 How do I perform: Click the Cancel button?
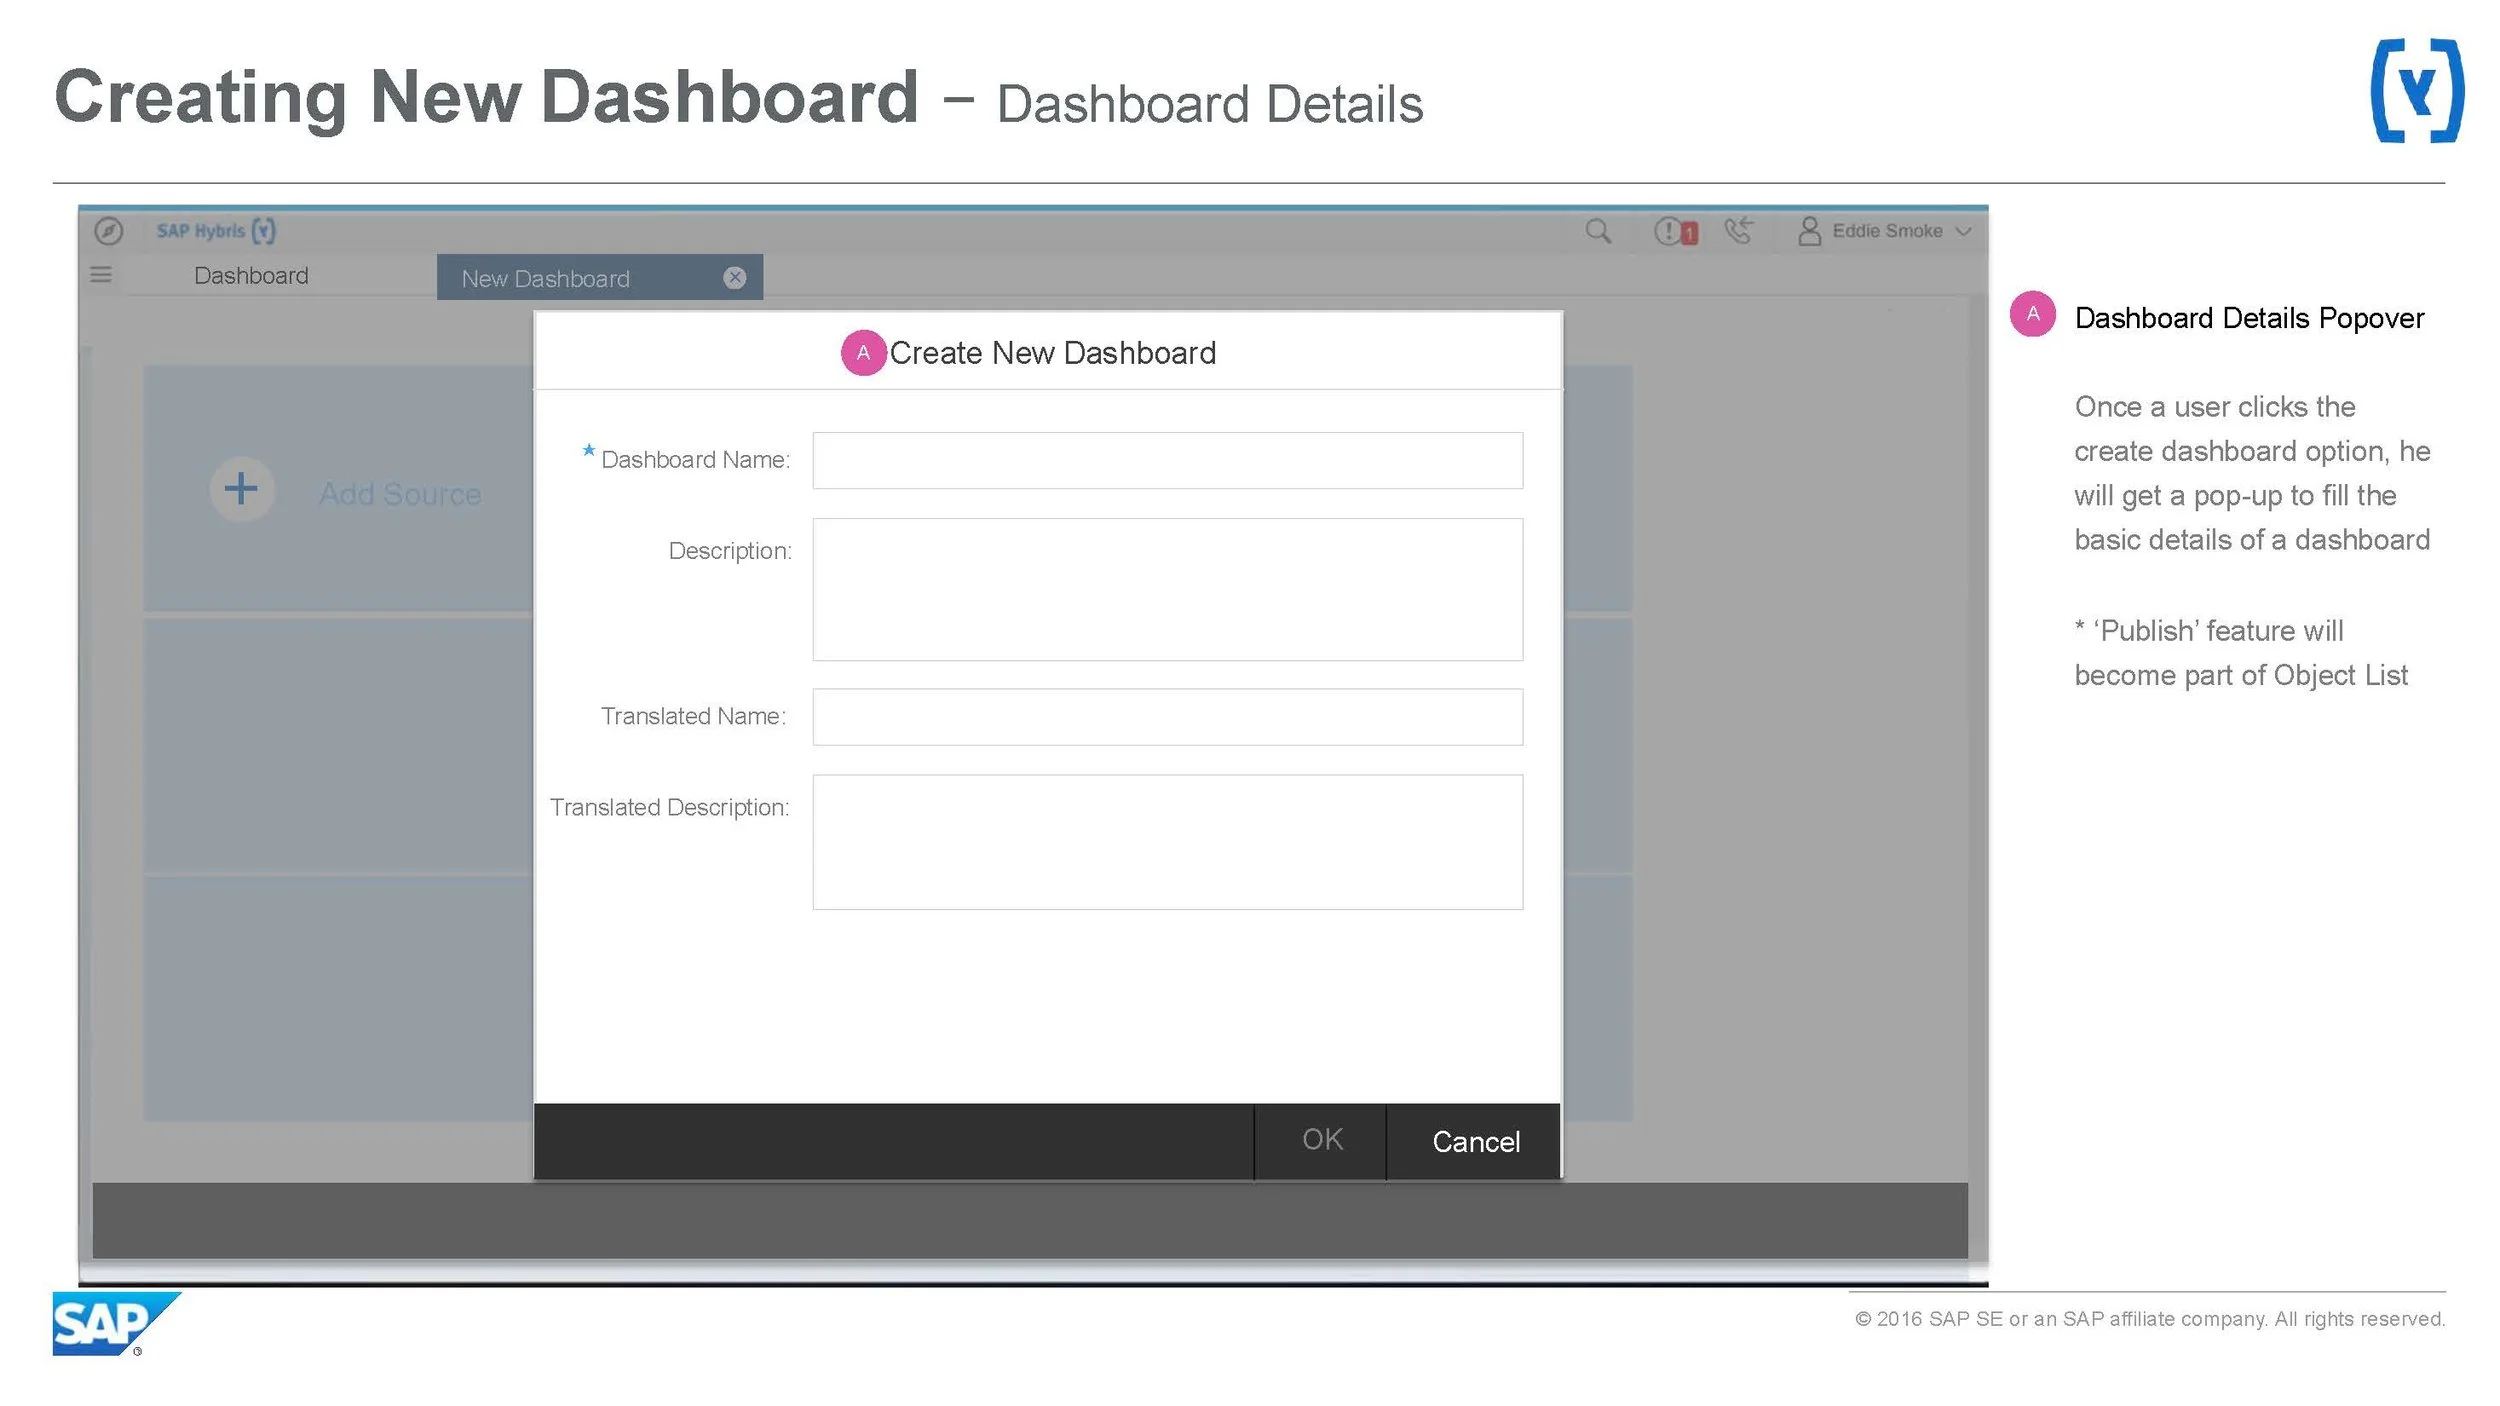pyautogui.click(x=1475, y=1141)
